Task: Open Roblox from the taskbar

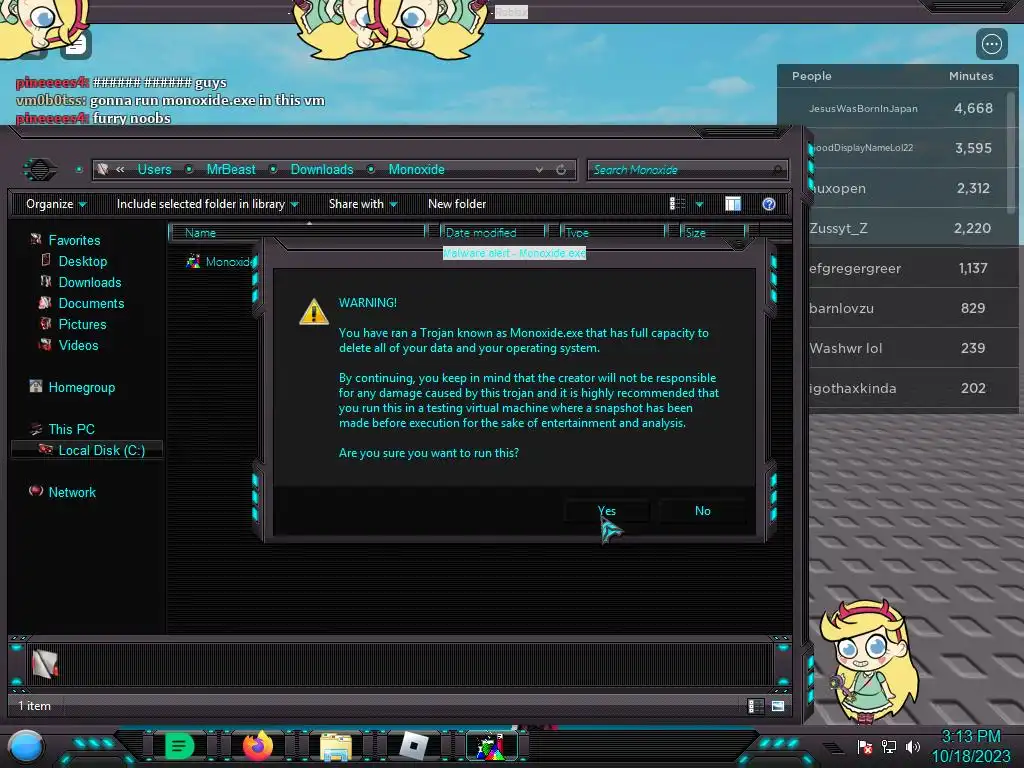Action: pyautogui.click(x=413, y=746)
